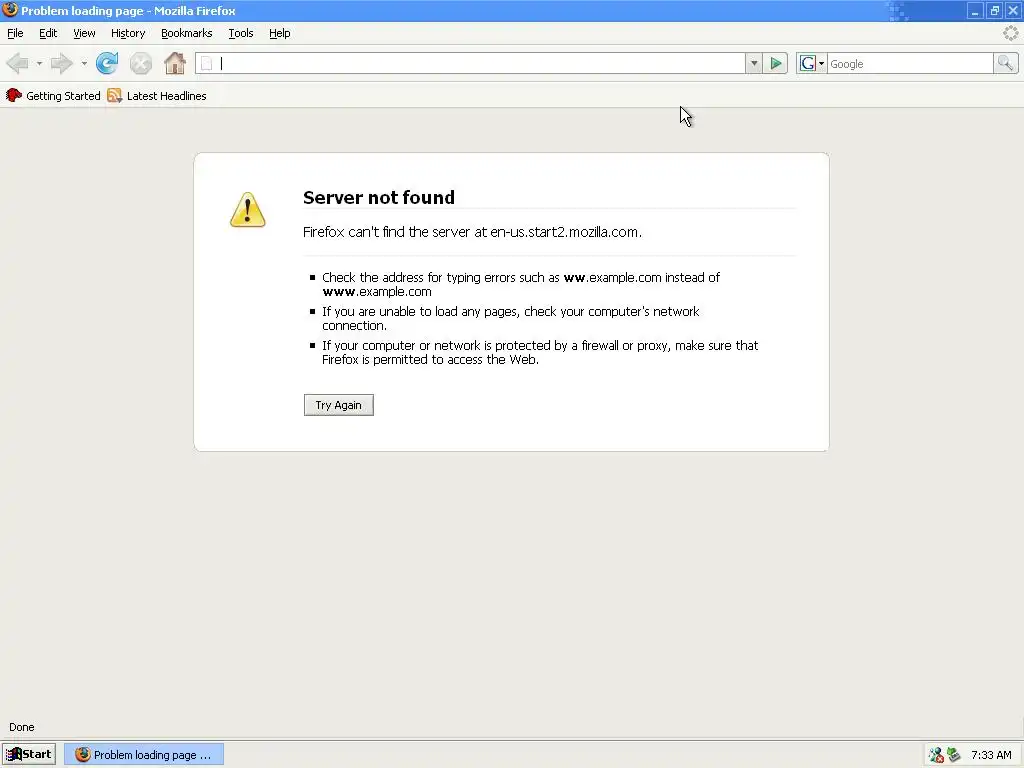Click the Stop loading icon
Image resolution: width=1024 pixels, height=768 pixels.
coord(140,63)
